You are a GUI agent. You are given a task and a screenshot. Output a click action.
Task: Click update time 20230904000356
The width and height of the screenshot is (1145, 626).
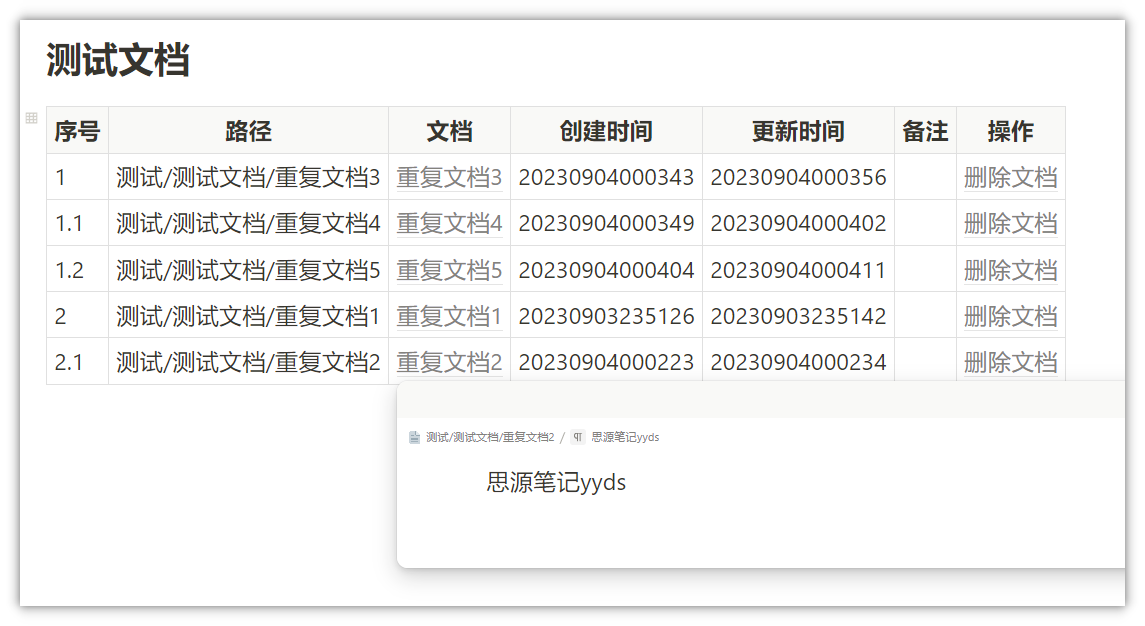coord(798,178)
